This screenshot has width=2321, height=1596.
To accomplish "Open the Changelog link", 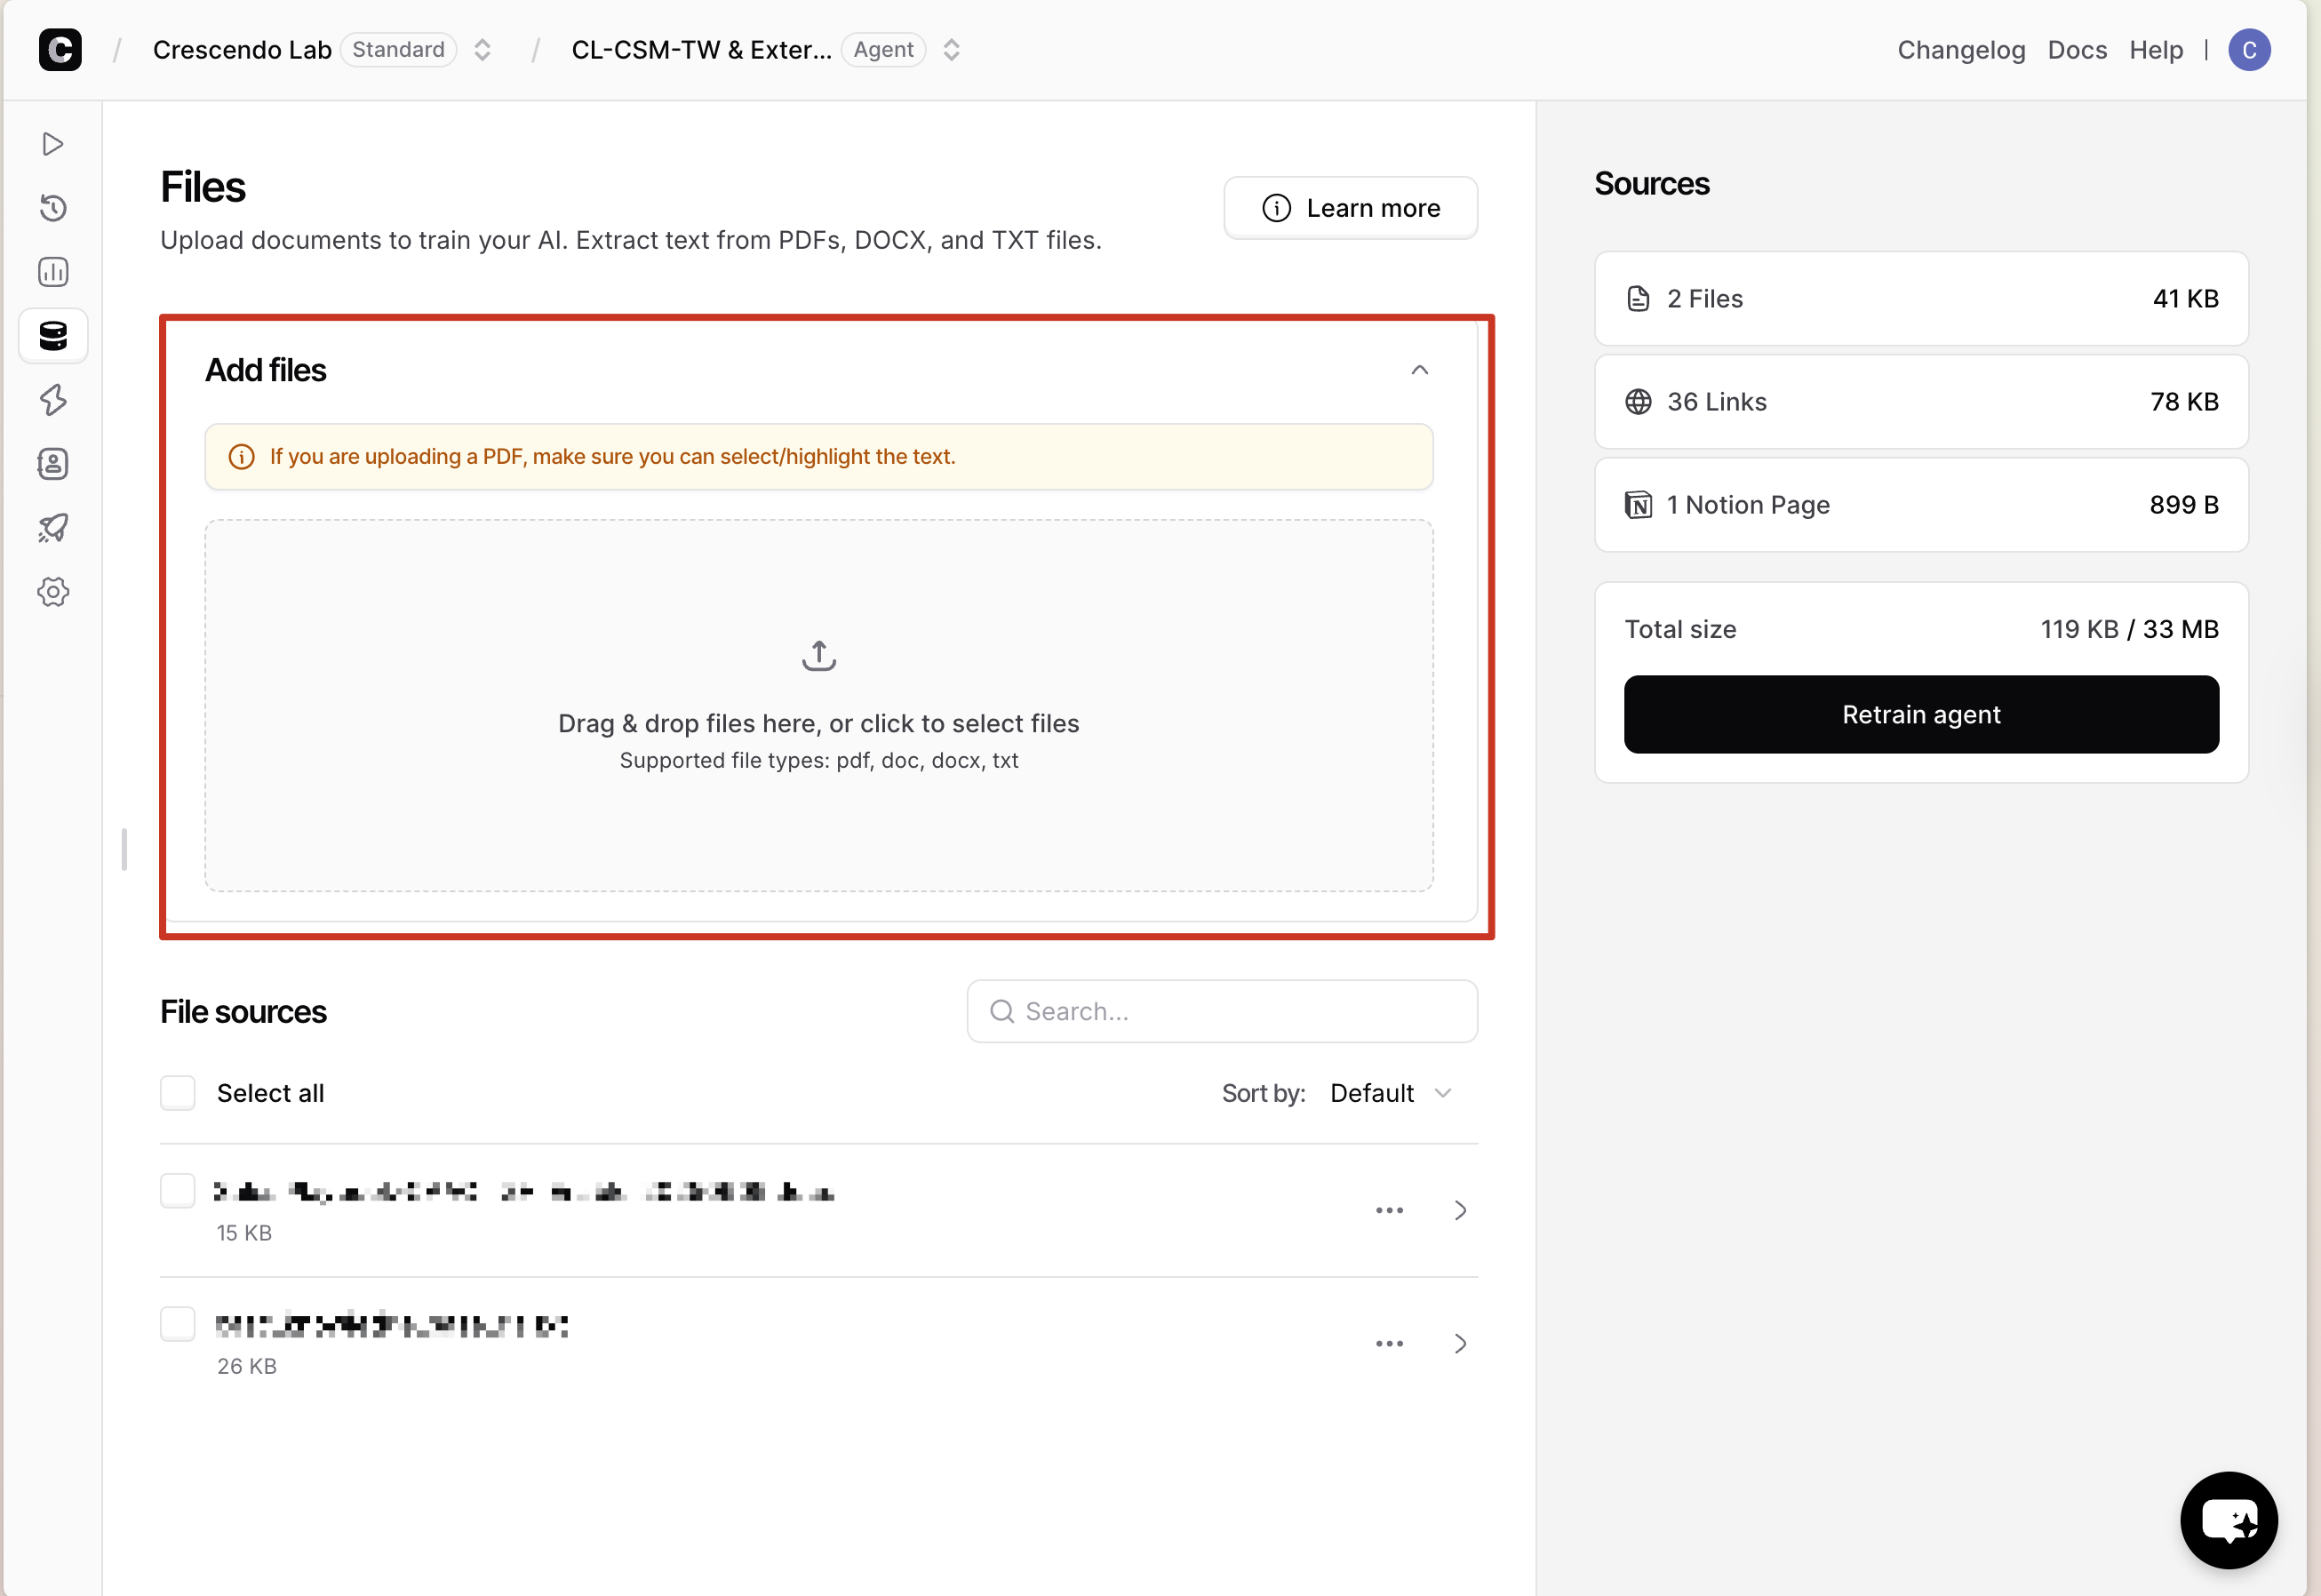I will 1961,49.
